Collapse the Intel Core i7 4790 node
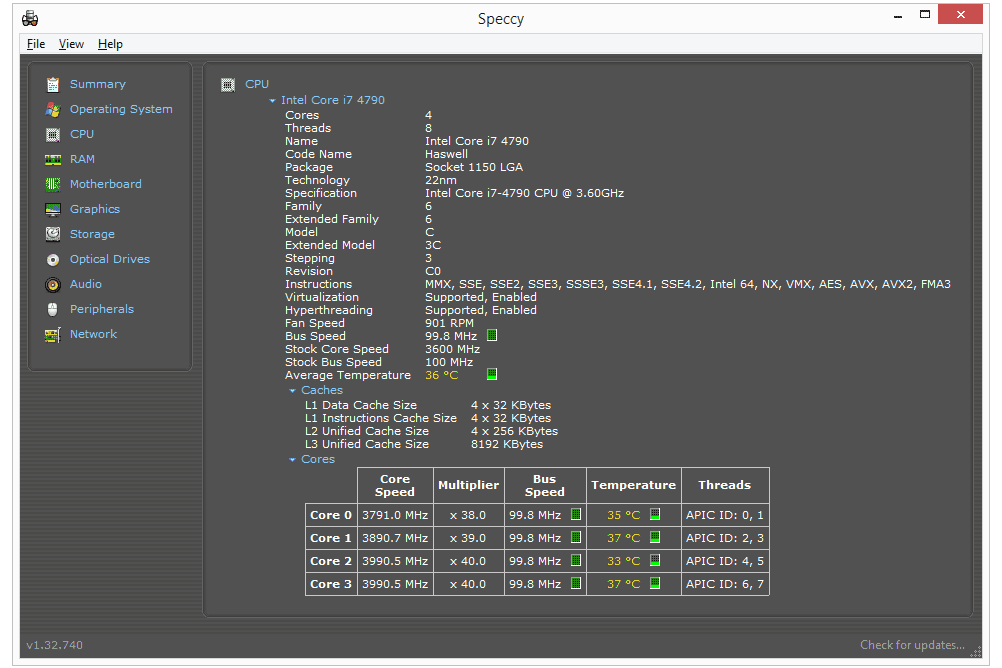The height and width of the screenshot is (668, 1002). (272, 101)
